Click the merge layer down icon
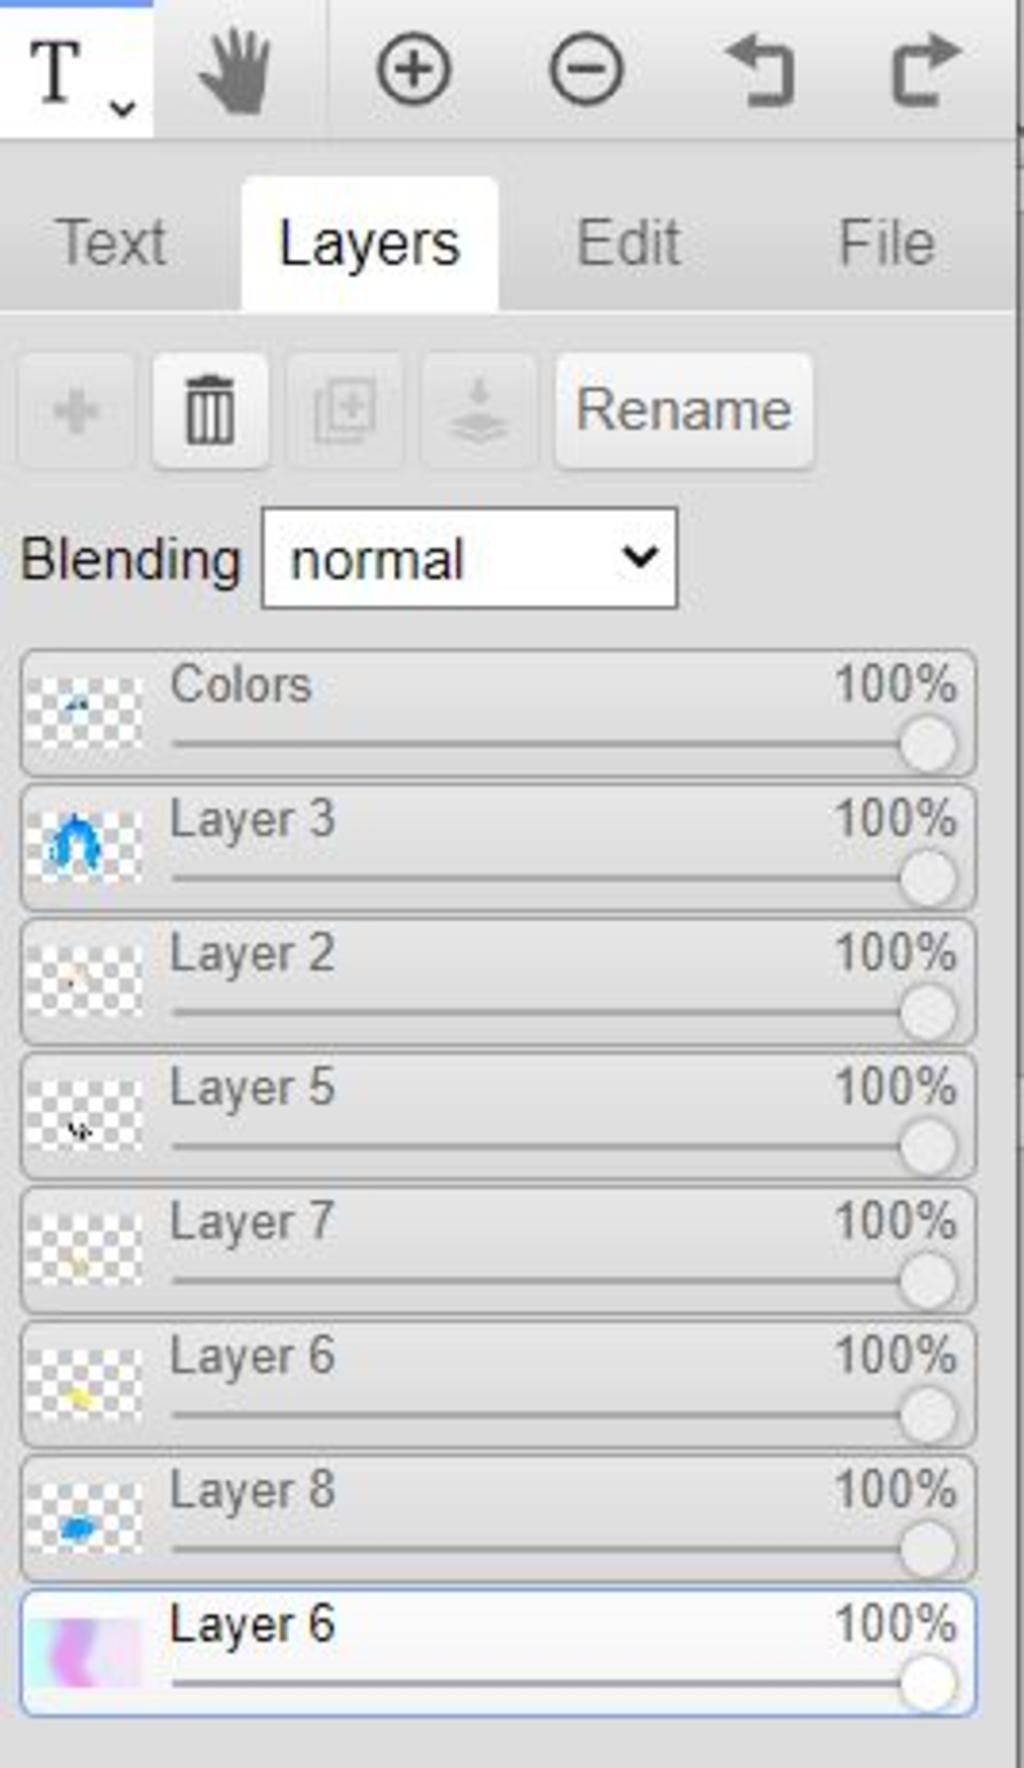The height and width of the screenshot is (1768, 1024). (479, 410)
